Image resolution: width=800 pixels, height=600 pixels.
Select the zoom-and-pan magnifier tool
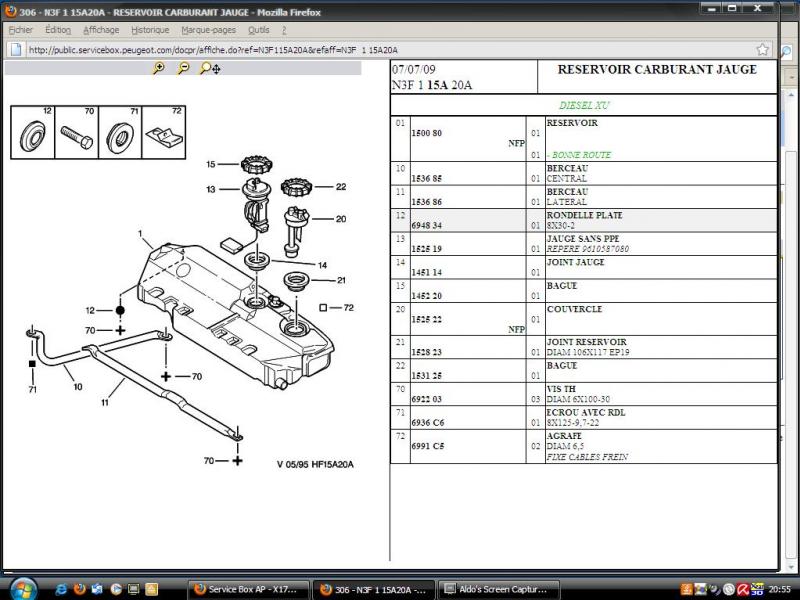209,68
